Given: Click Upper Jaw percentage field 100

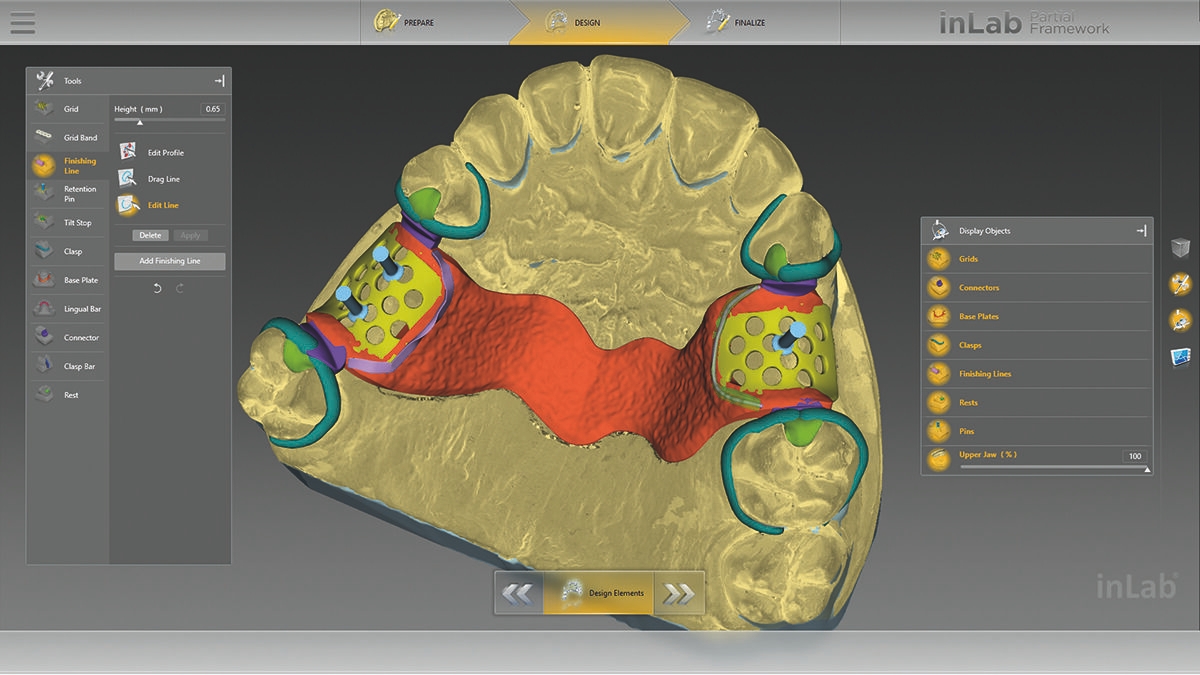Looking at the screenshot, I should pyautogui.click(x=1135, y=456).
